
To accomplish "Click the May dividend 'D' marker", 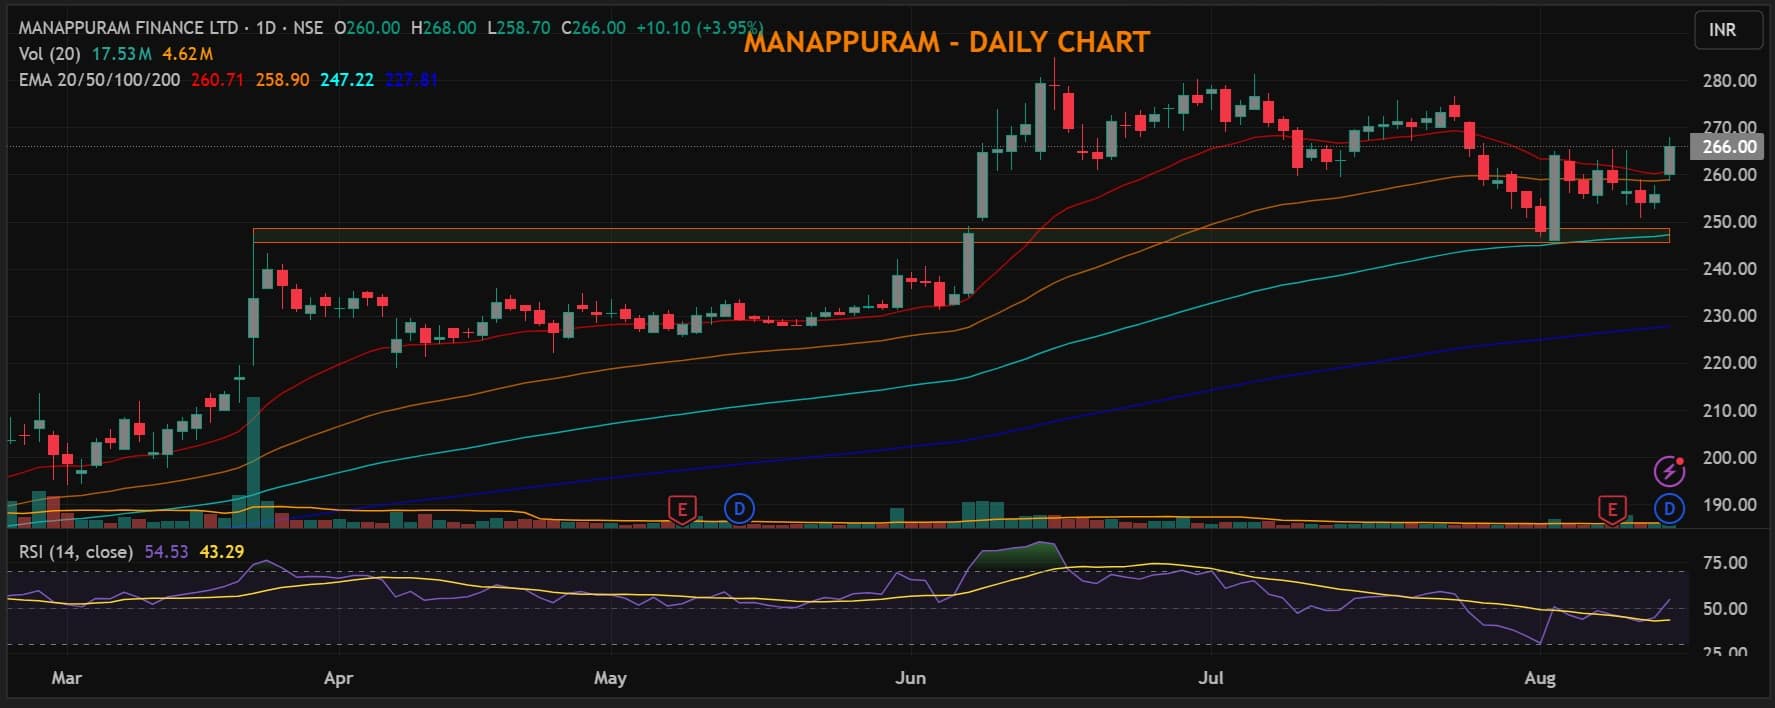I will click(739, 509).
